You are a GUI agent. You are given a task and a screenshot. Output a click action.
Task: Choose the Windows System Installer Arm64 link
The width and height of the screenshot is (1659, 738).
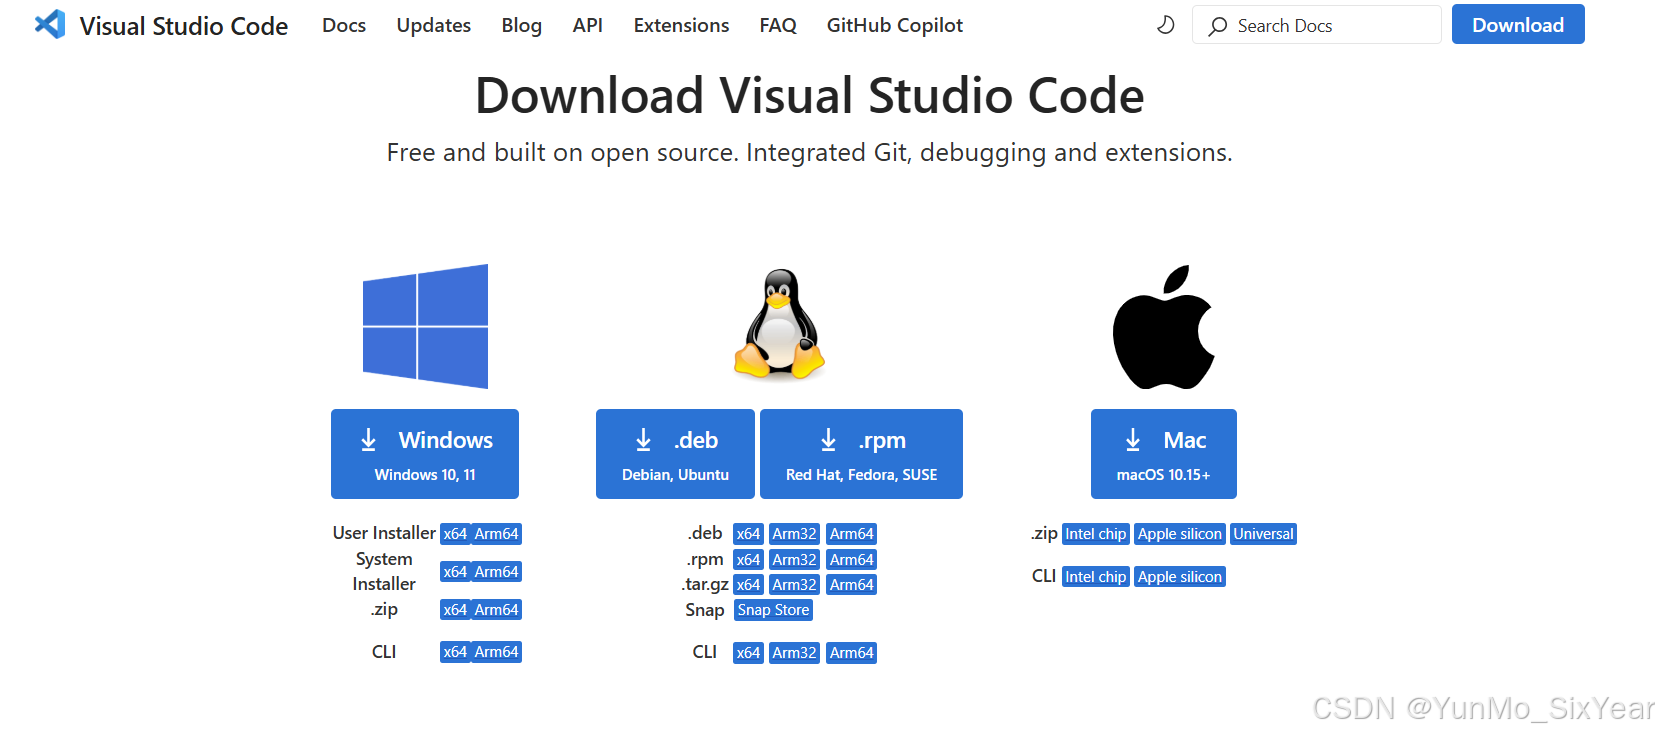[497, 572]
